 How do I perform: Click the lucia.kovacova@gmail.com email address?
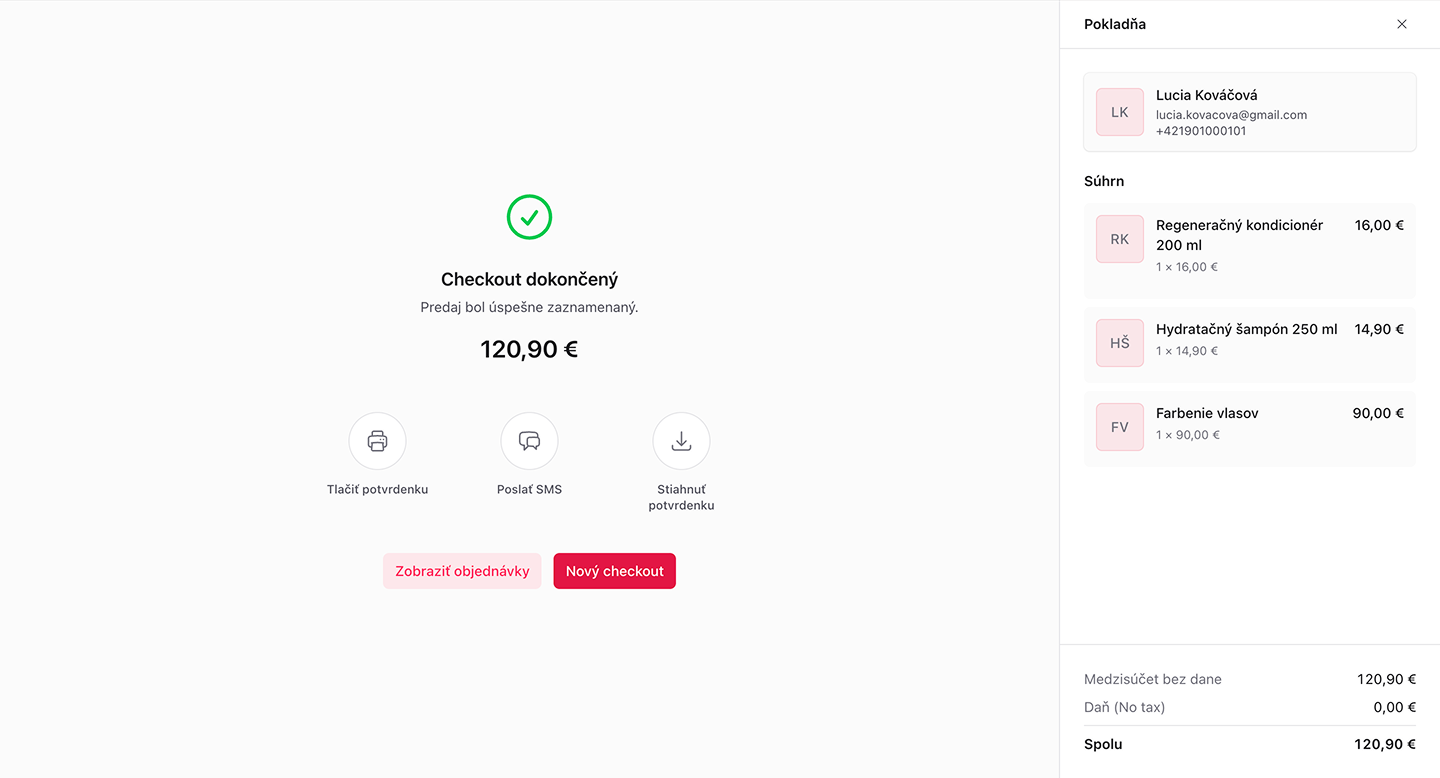pos(1231,115)
